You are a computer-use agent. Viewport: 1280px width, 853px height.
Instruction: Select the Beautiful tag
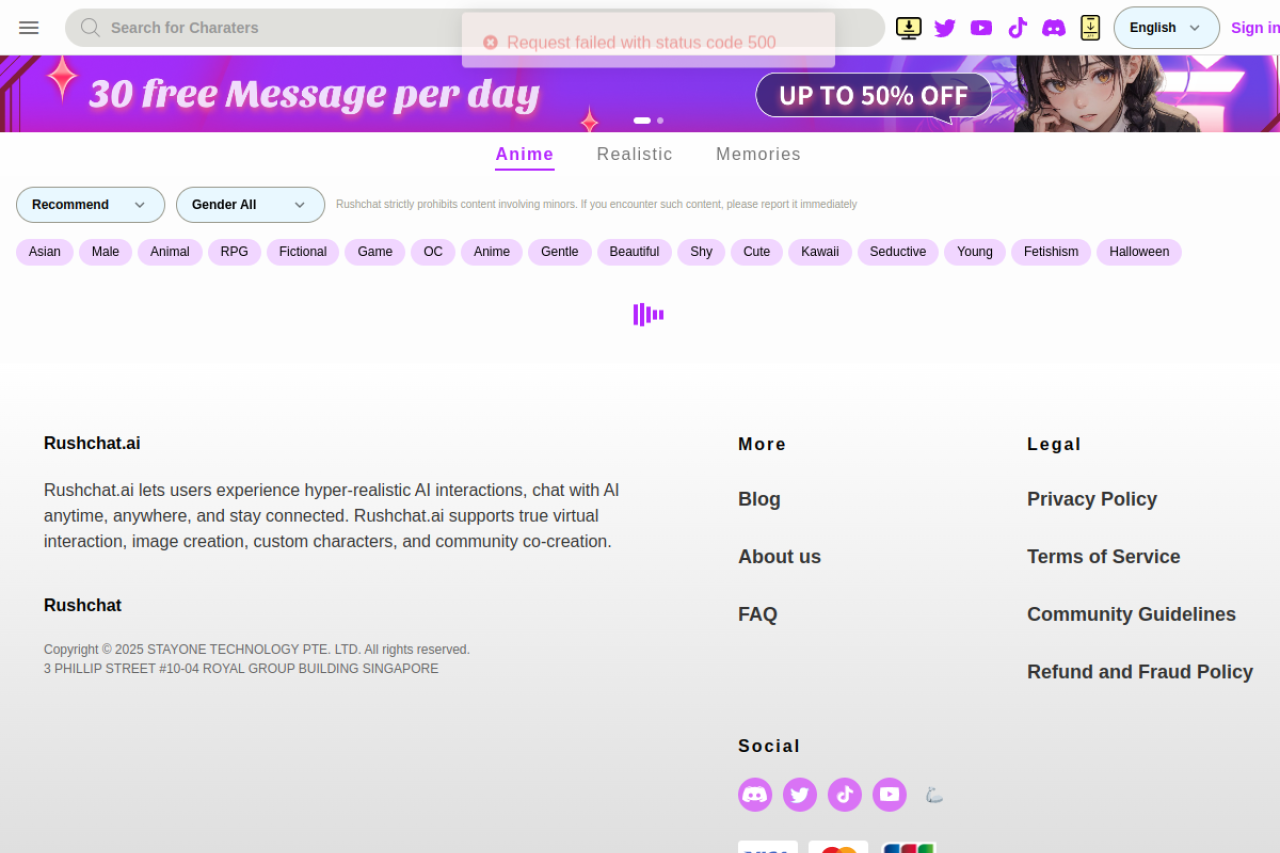tap(635, 252)
